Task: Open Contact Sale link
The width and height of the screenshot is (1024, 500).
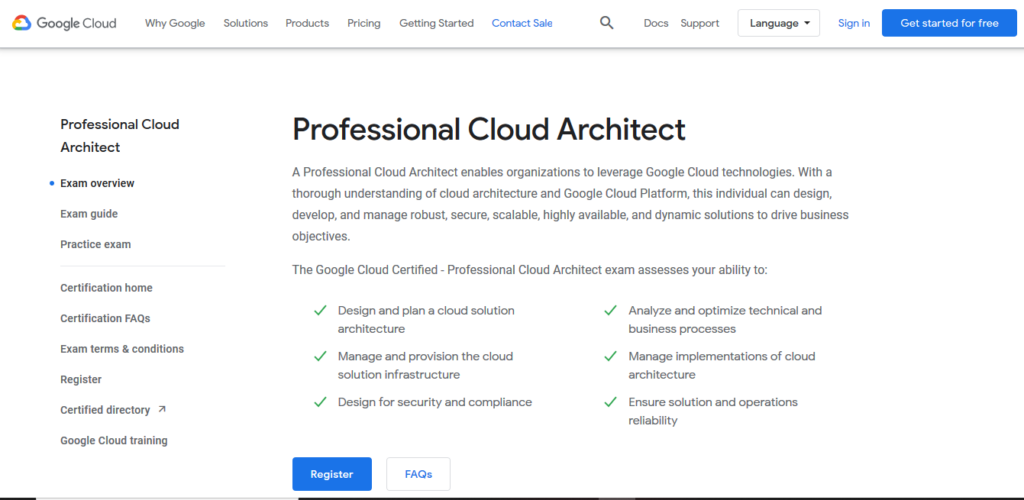Action: point(522,23)
